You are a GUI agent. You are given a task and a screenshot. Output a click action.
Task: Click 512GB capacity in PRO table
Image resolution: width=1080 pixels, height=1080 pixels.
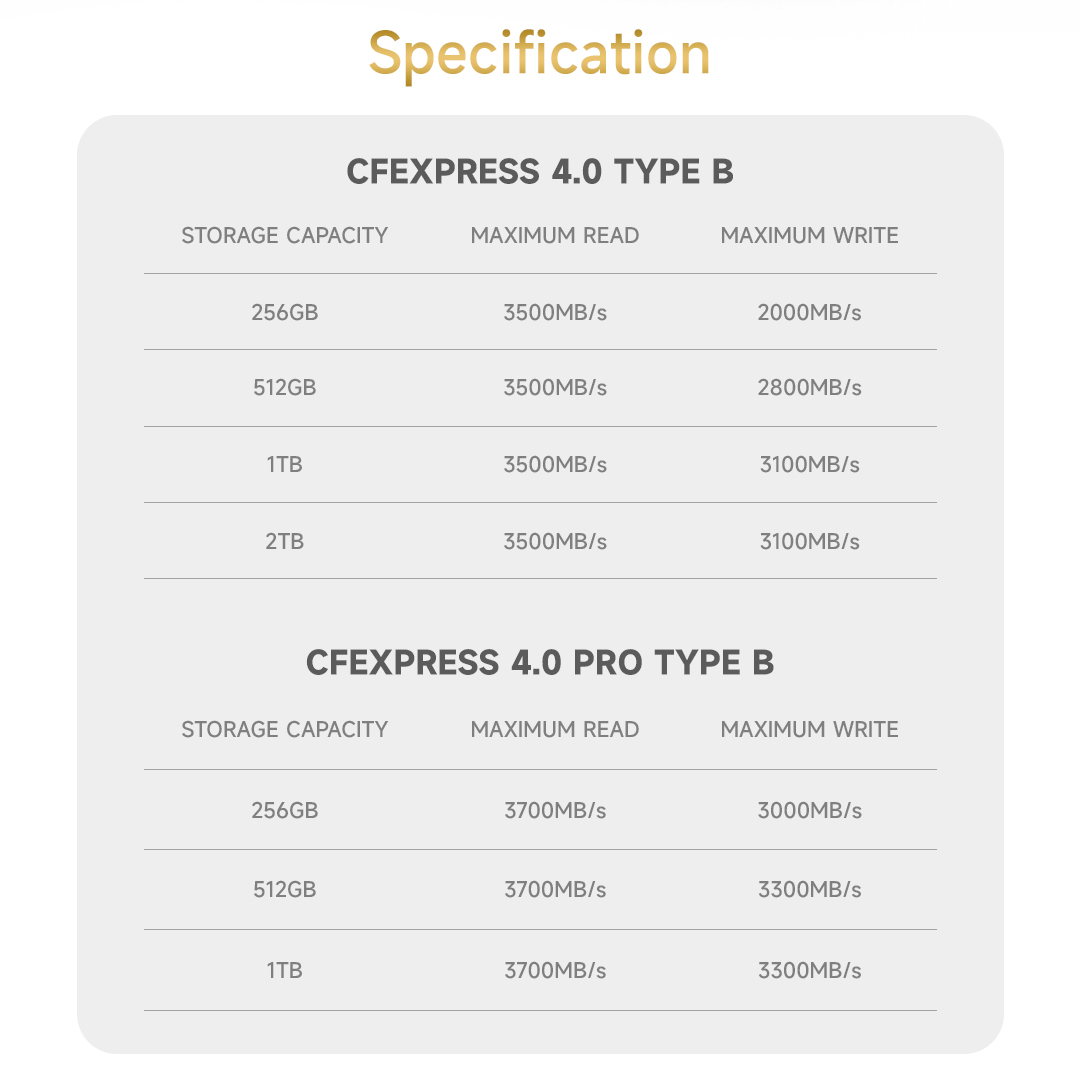pyautogui.click(x=284, y=890)
